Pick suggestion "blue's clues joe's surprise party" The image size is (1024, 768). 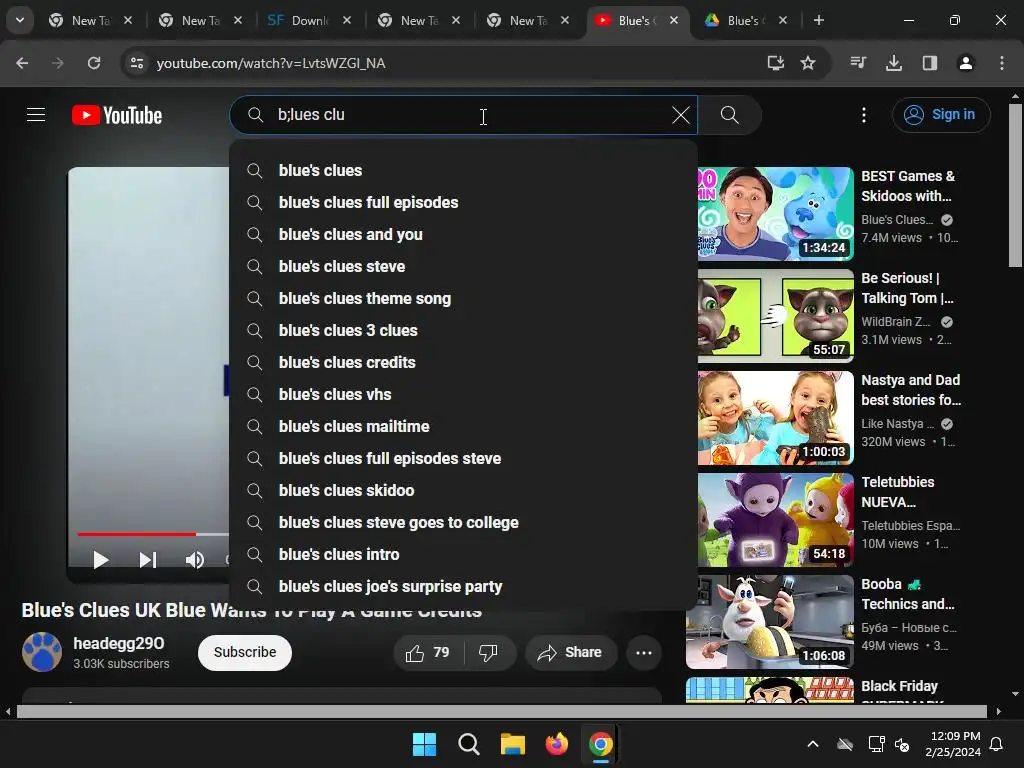(x=464, y=586)
